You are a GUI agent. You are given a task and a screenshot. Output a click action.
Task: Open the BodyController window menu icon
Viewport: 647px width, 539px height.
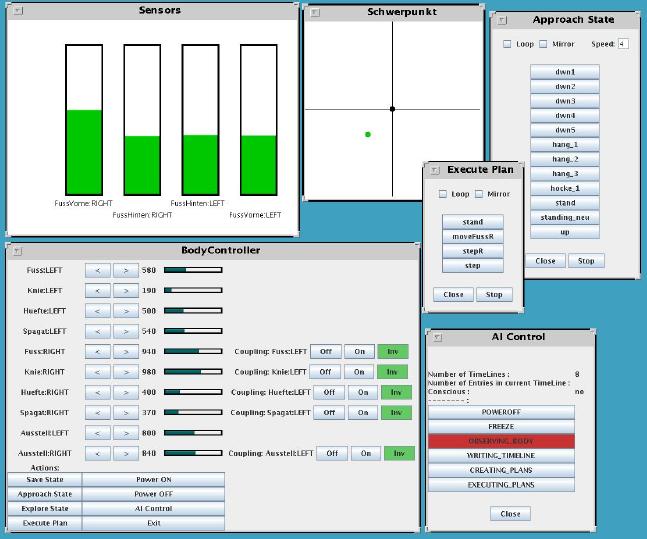18,250
